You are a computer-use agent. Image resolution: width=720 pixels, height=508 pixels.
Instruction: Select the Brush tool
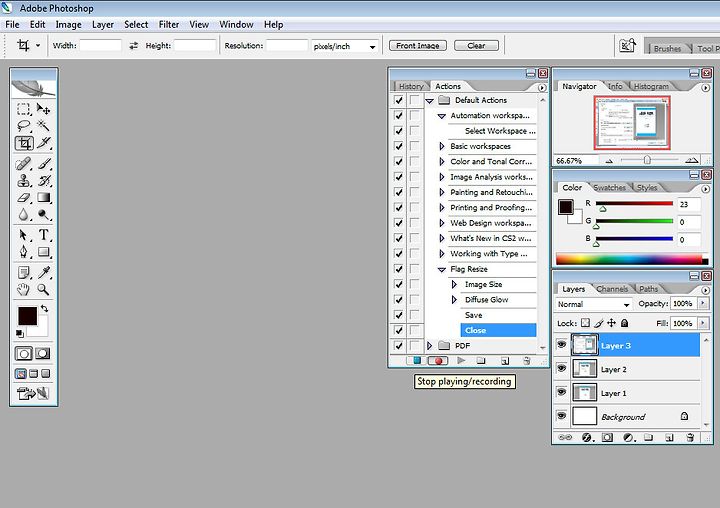[x=44, y=164]
